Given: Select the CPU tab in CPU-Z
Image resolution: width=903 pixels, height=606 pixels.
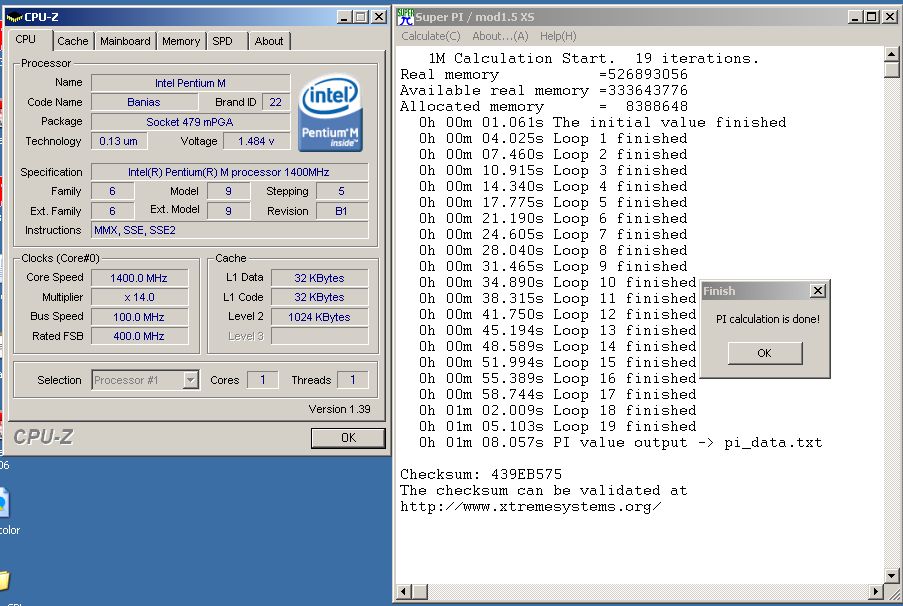Looking at the screenshot, I should coord(26,39).
